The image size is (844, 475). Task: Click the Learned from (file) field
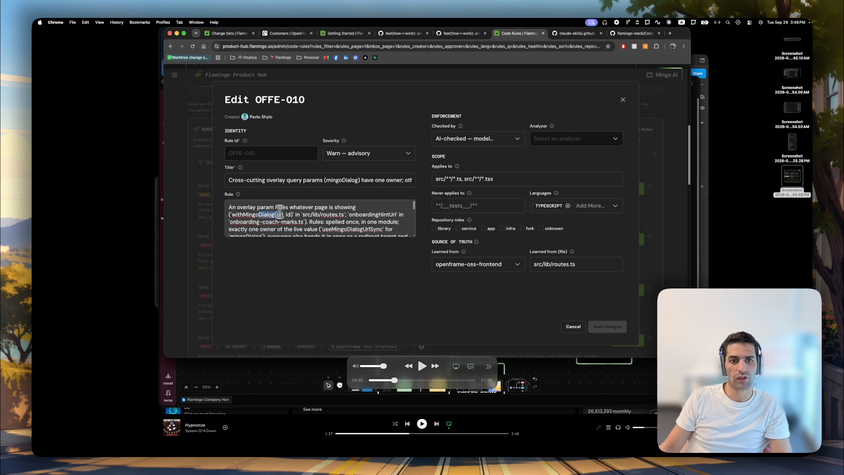(576, 264)
